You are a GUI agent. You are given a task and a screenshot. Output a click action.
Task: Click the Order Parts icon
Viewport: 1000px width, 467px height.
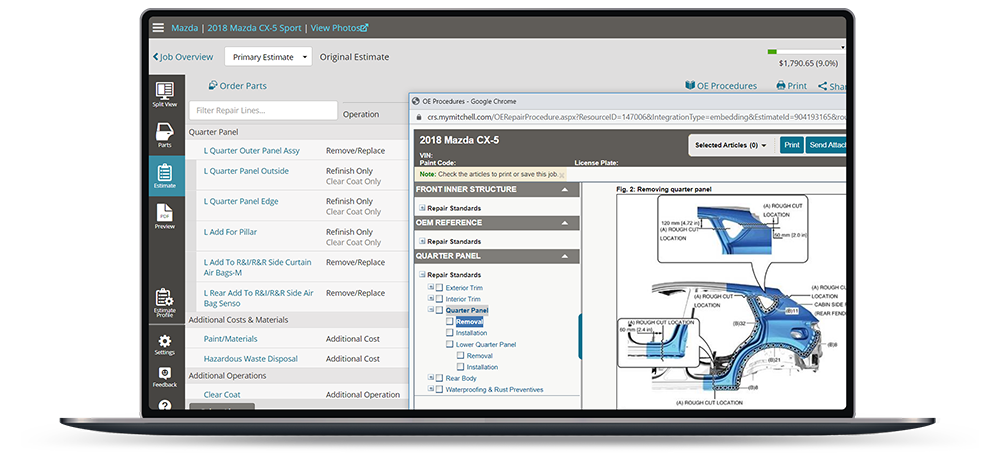coord(213,85)
